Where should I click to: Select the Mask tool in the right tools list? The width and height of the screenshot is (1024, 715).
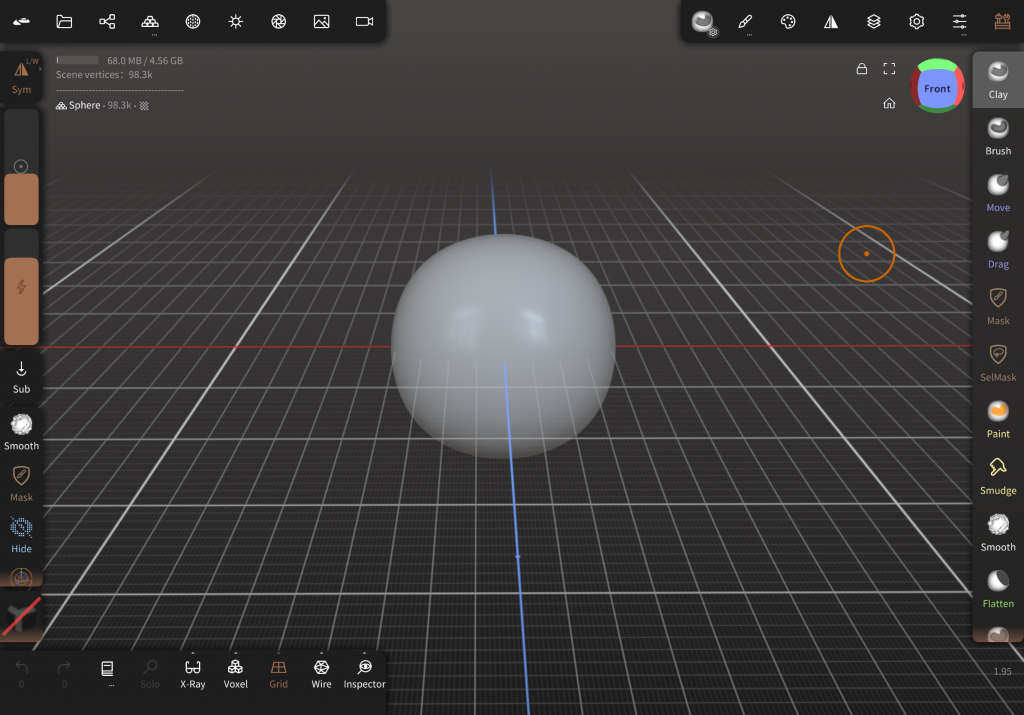coord(998,306)
